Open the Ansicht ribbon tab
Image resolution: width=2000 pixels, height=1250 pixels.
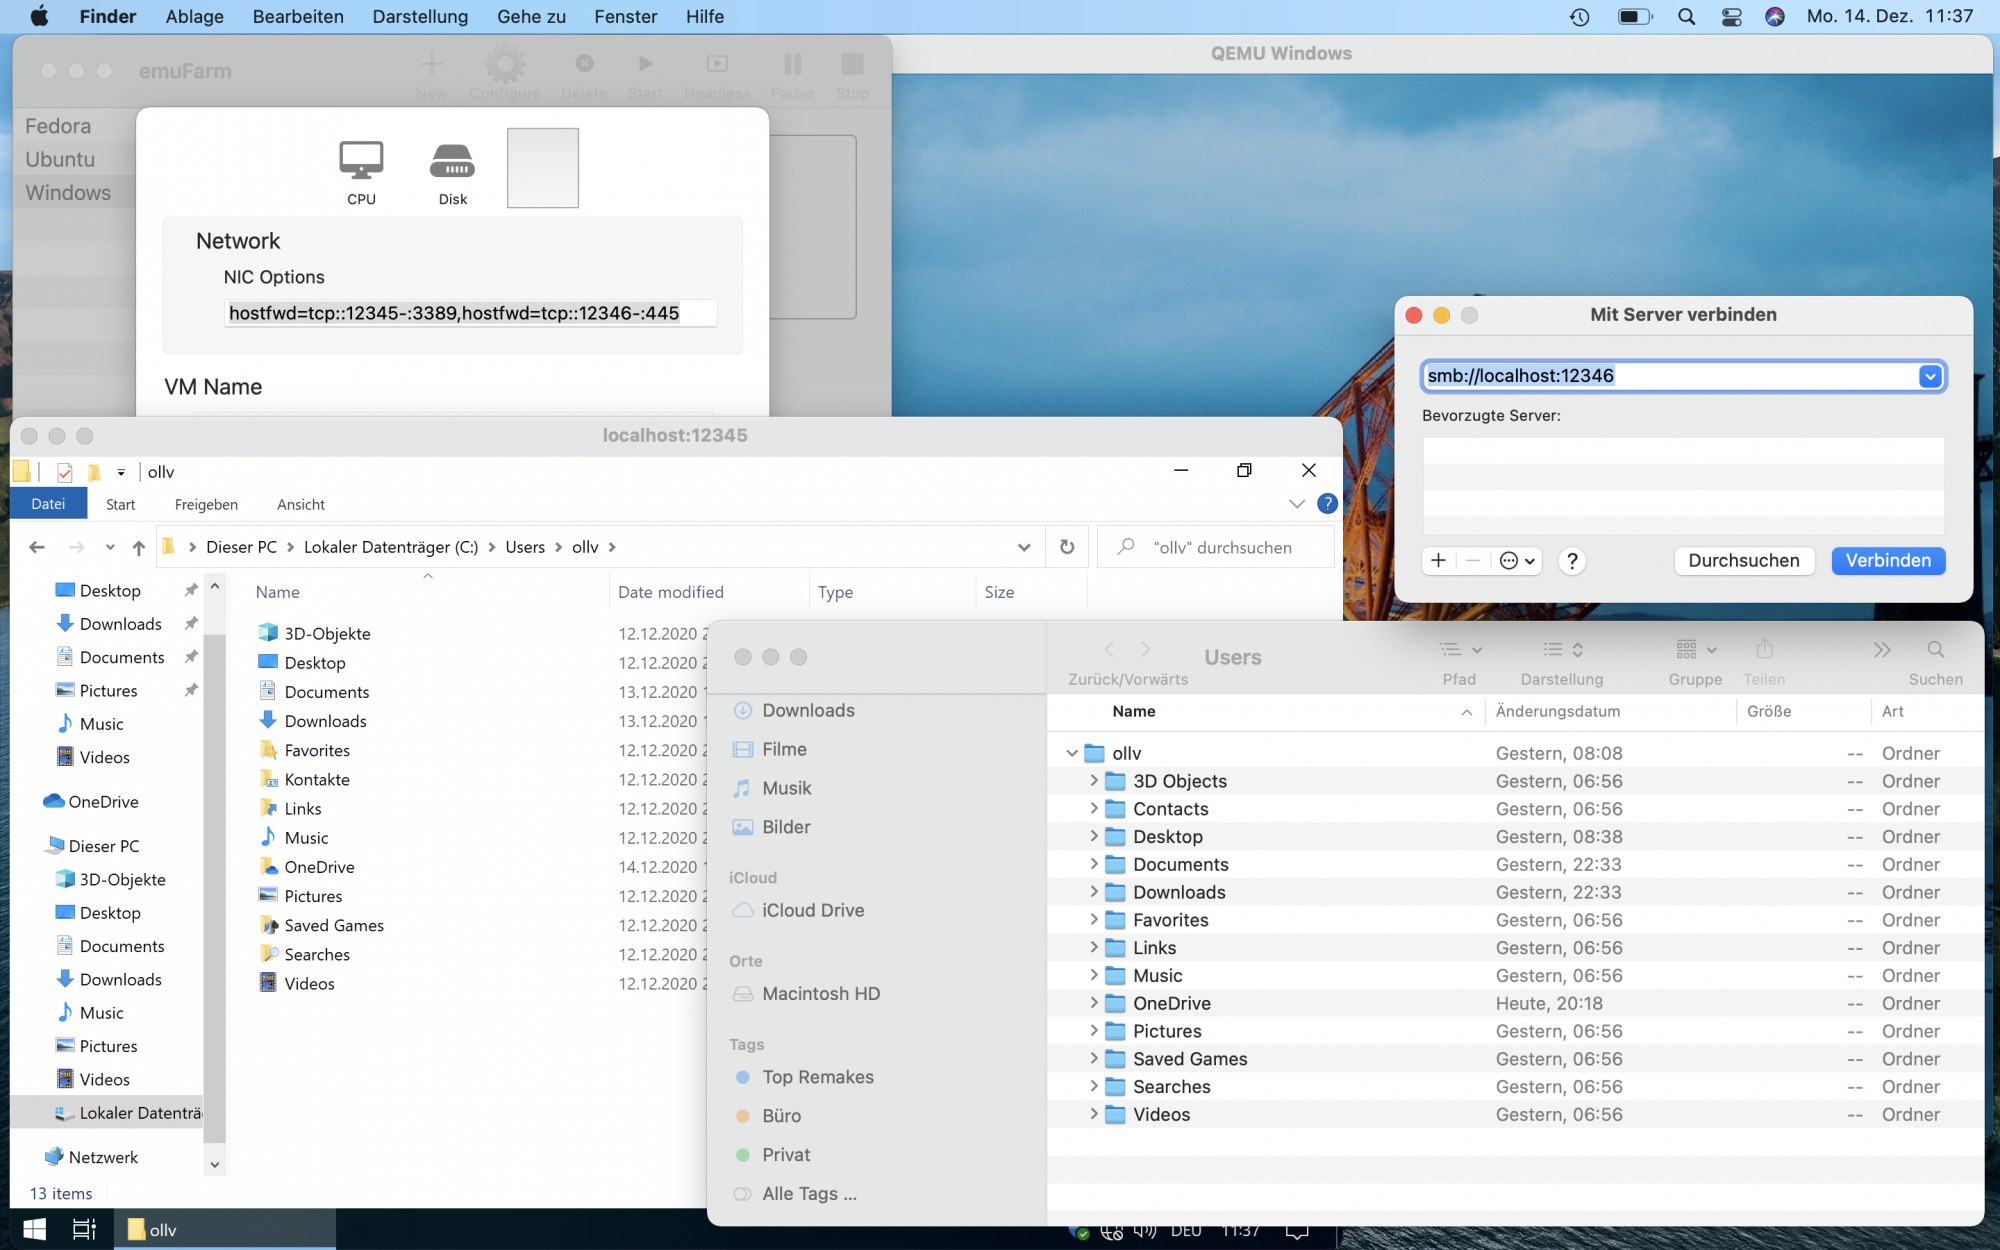pos(300,504)
